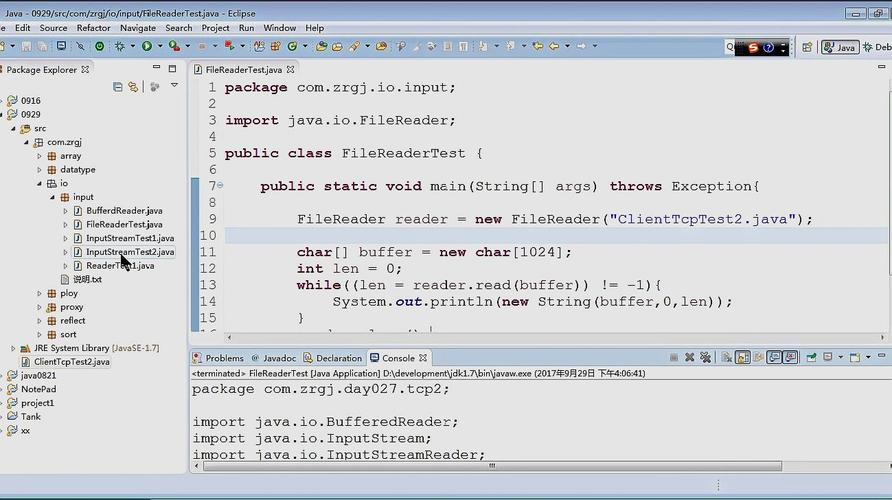Toggle Link with Editor in Package Explorer
Image resolution: width=892 pixels, height=500 pixels.
pyautogui.click(x=132, y=87)
